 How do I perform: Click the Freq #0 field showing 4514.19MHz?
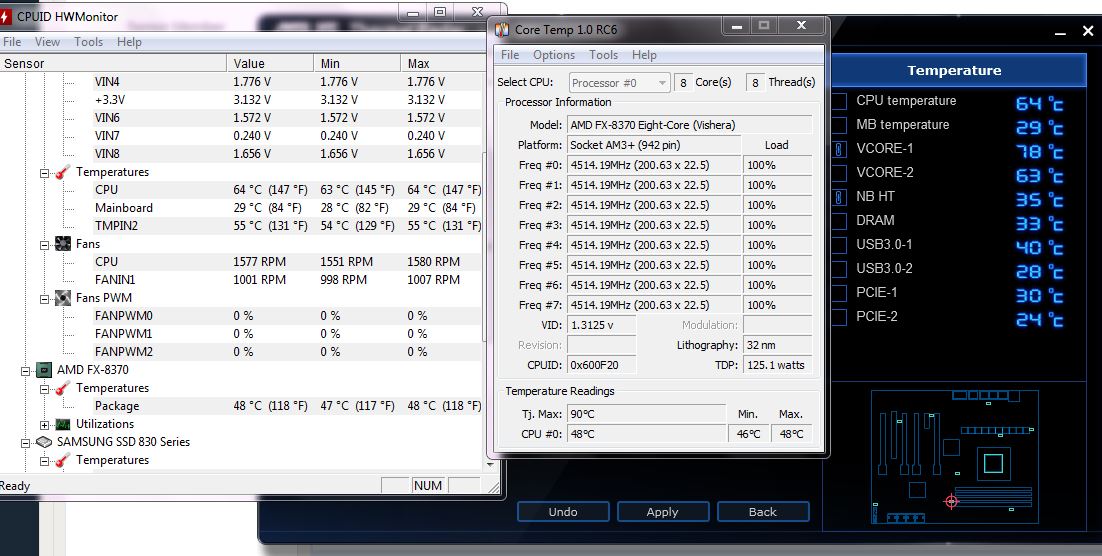coord(654,165)
